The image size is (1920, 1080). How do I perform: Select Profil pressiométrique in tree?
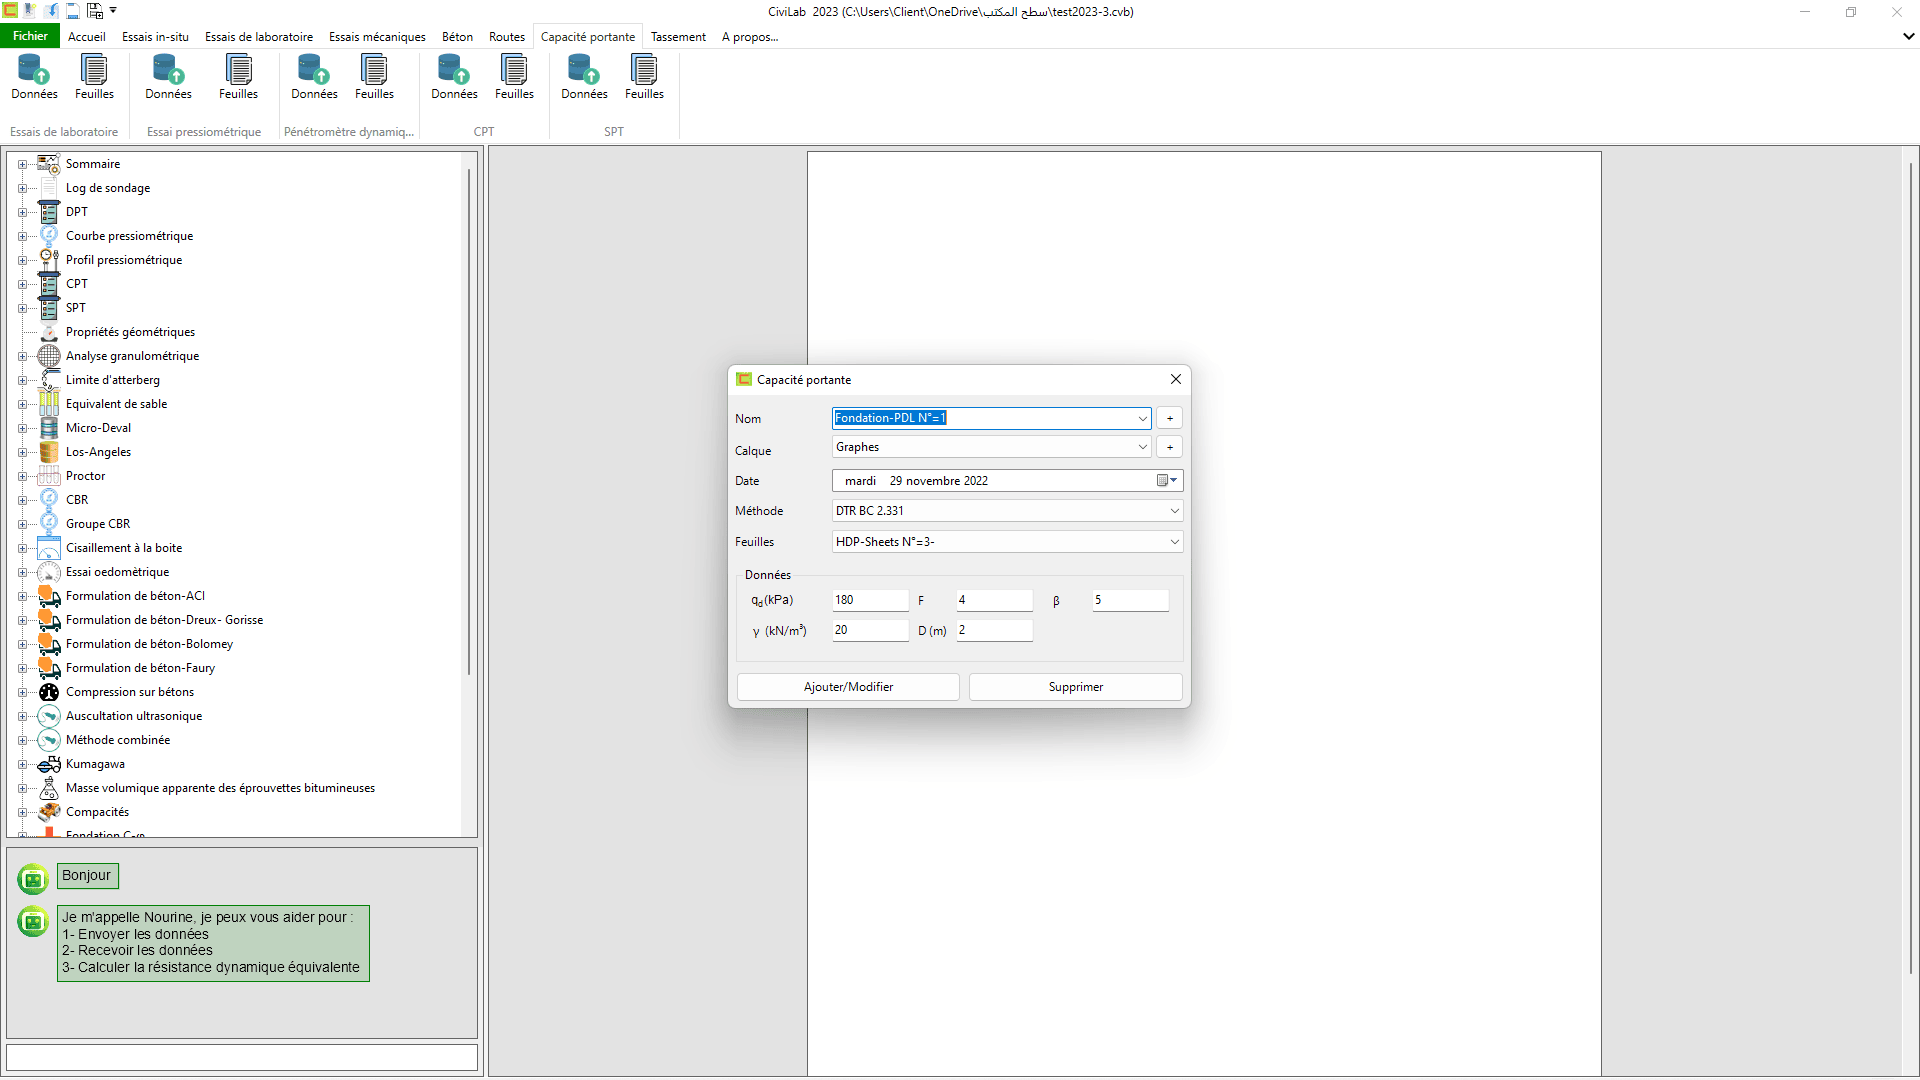tap(124, 260)
